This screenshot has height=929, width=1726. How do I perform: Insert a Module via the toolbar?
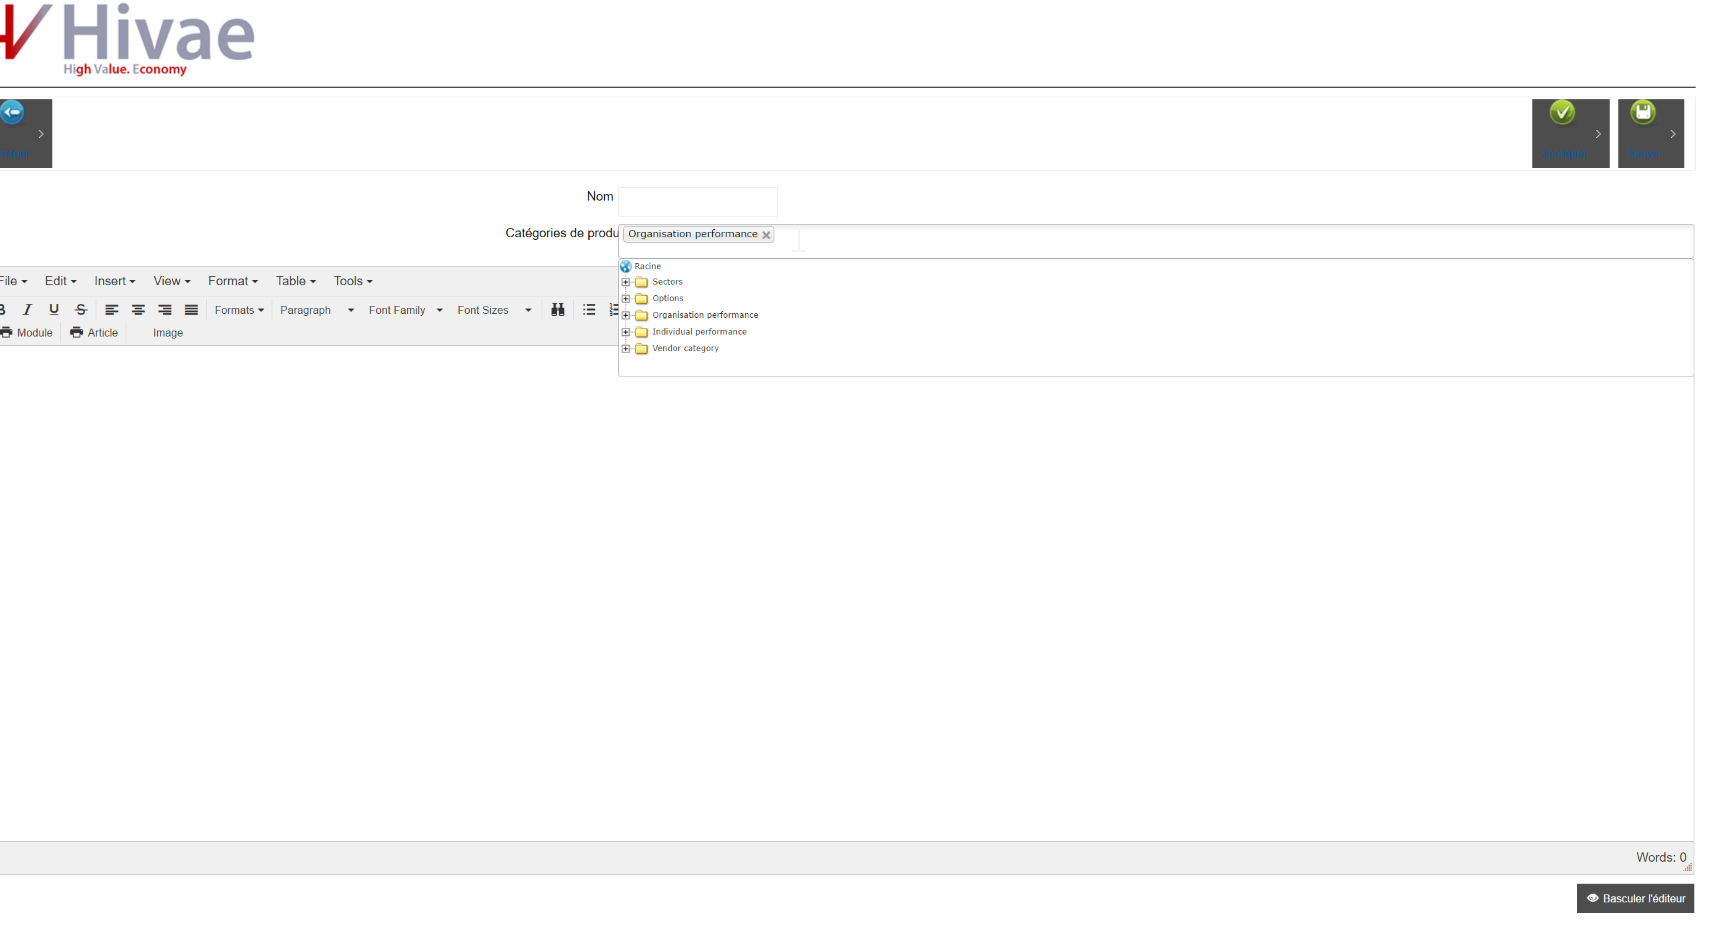tap(27, 333)
